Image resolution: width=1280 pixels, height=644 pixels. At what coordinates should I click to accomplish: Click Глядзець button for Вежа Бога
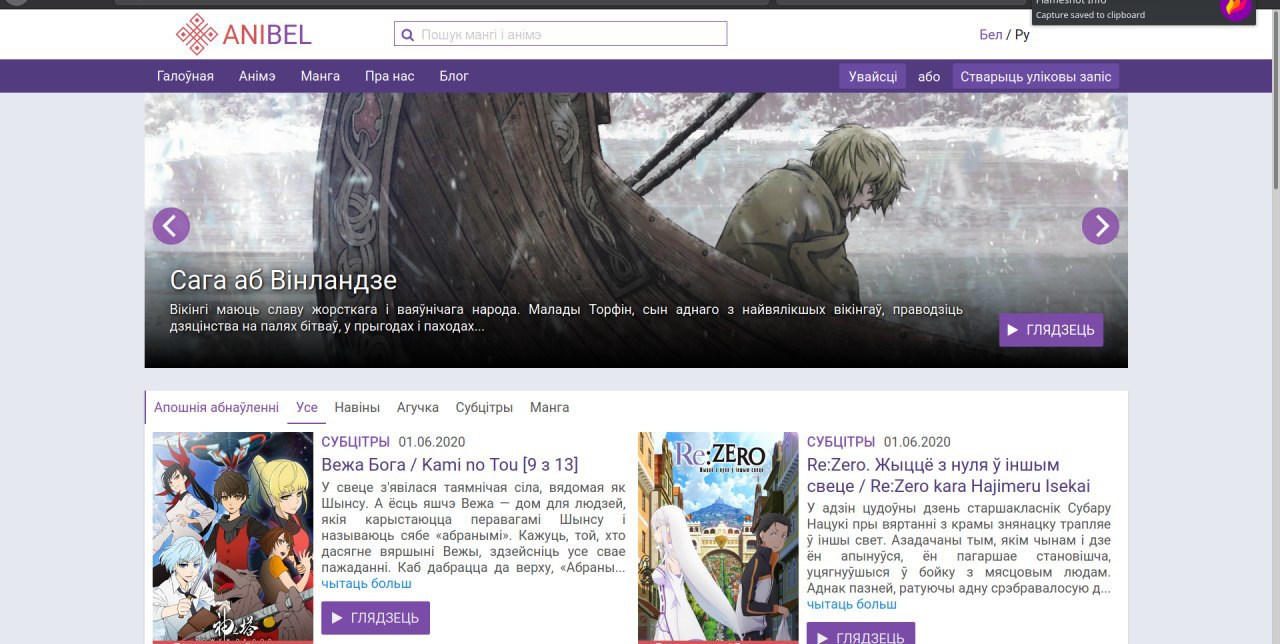pos(375,618)
